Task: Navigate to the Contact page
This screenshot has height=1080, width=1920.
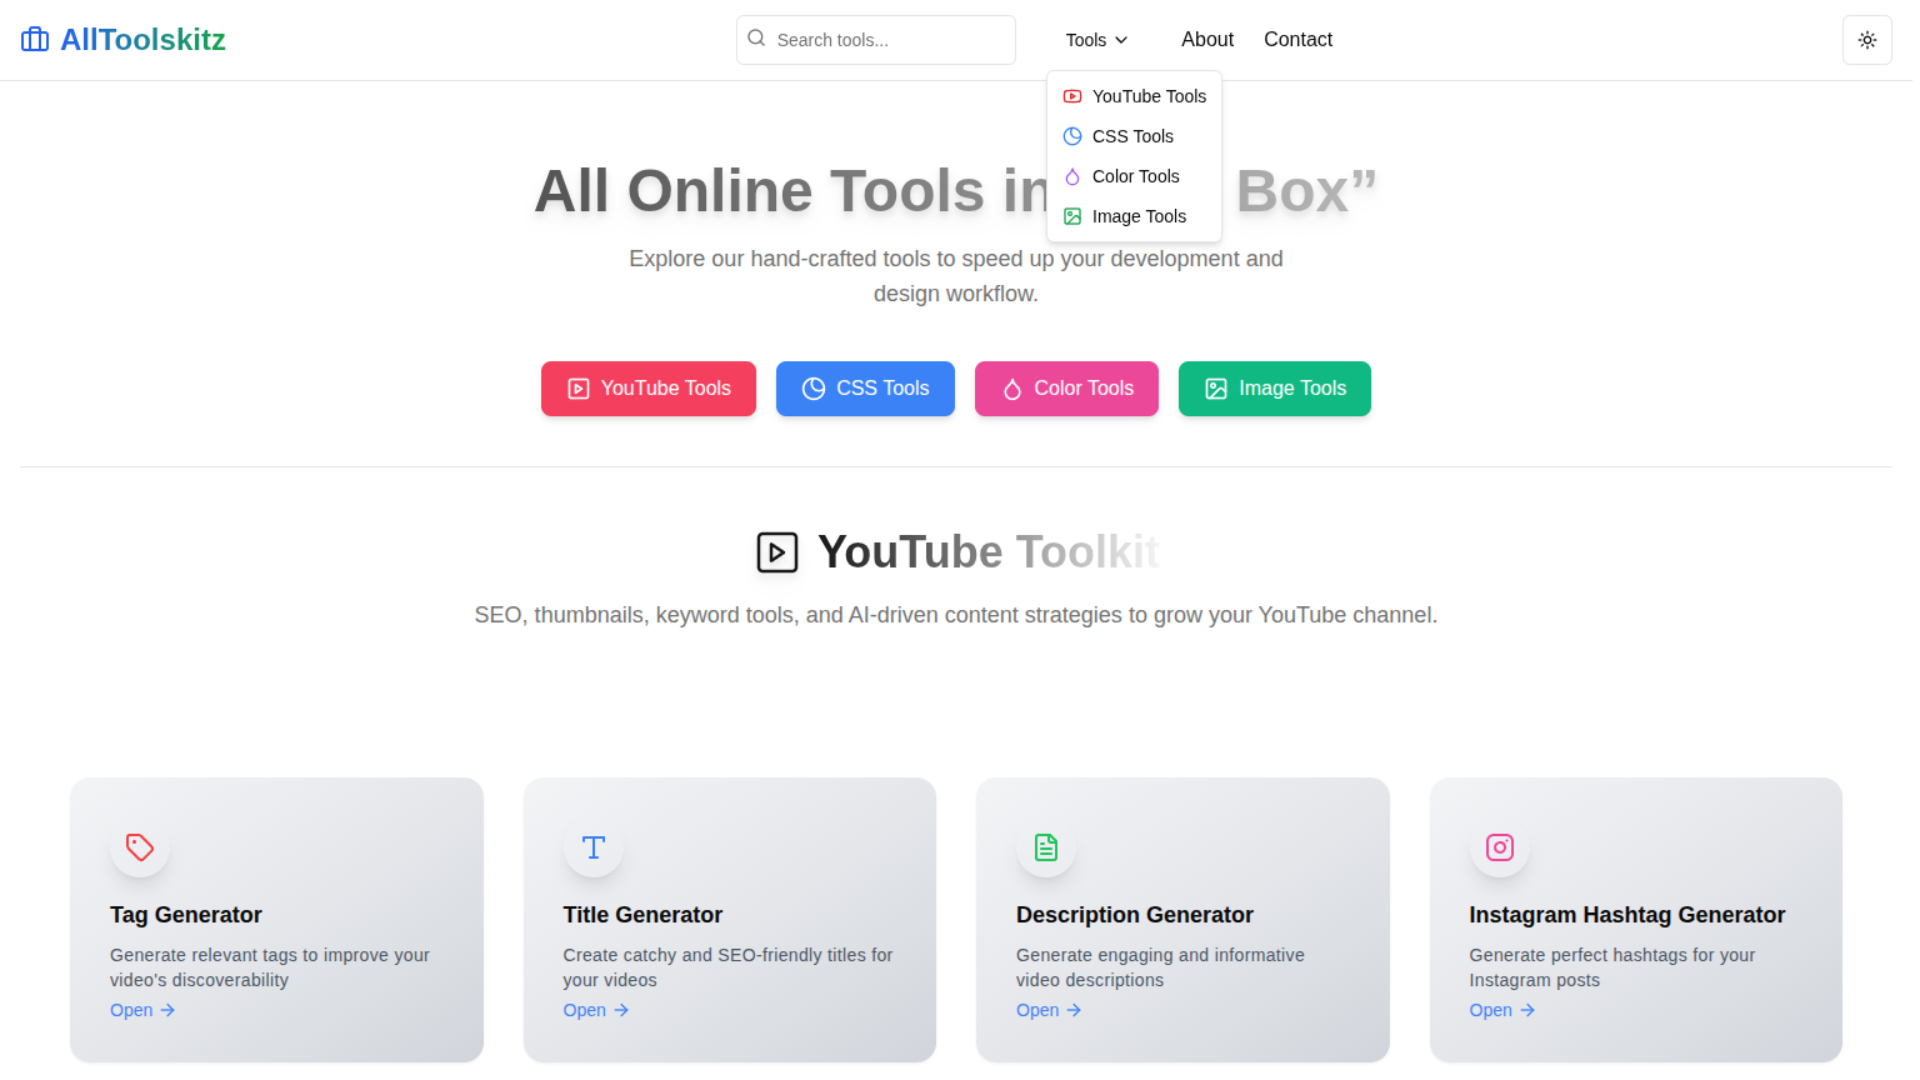Action: pos(1298,39)
